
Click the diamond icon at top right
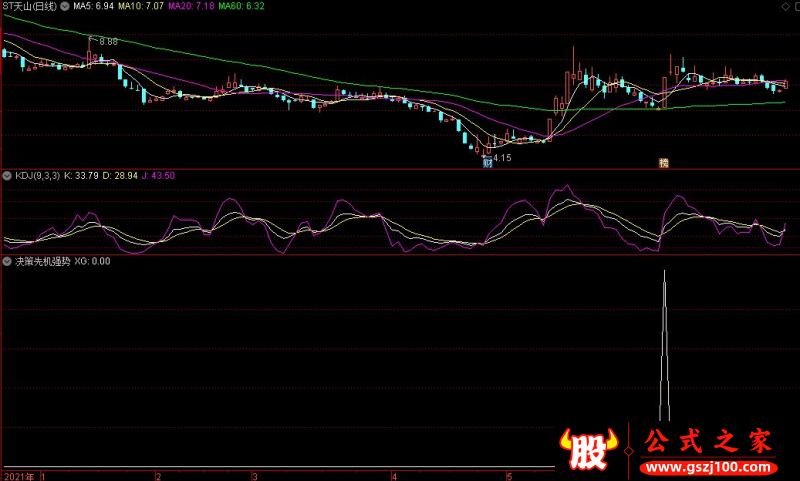click(x=785, y=6)
